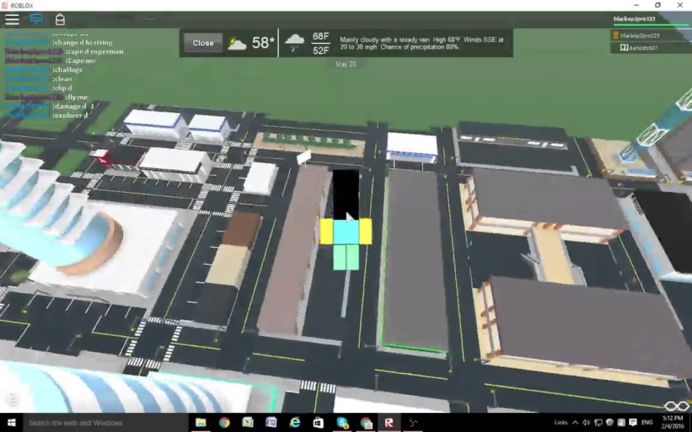
Task: Click chat line ':Cape me'
Action: tap(80, 61)
